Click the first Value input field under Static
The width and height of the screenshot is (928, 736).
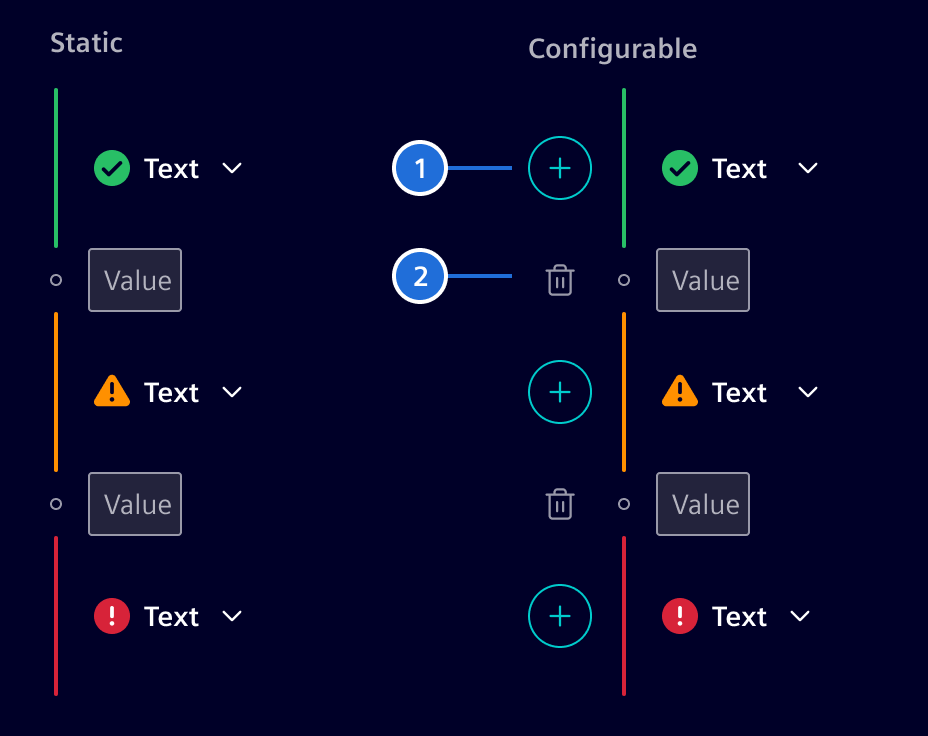[134, 280]
